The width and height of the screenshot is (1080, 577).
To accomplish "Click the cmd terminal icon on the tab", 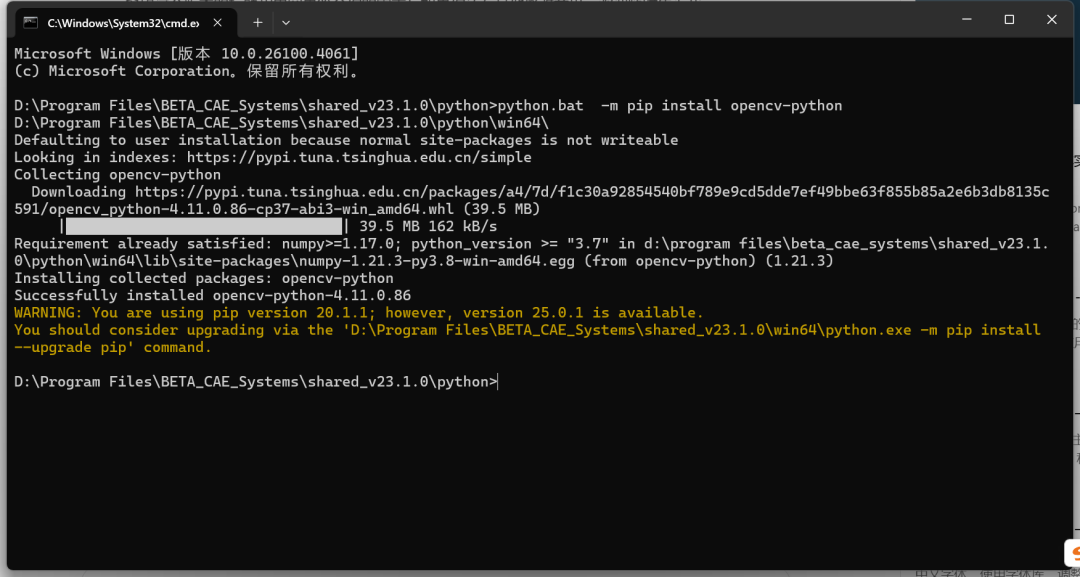I will click(x=30, y=23).
